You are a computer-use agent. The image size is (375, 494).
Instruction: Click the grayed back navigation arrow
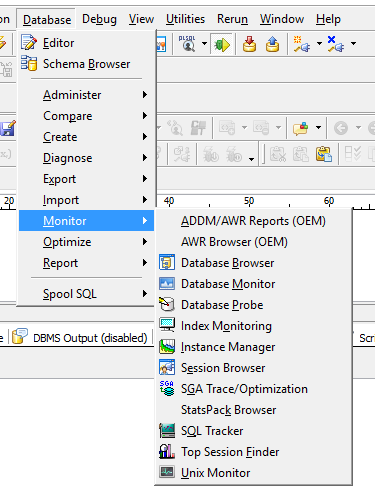click(341, 128)
